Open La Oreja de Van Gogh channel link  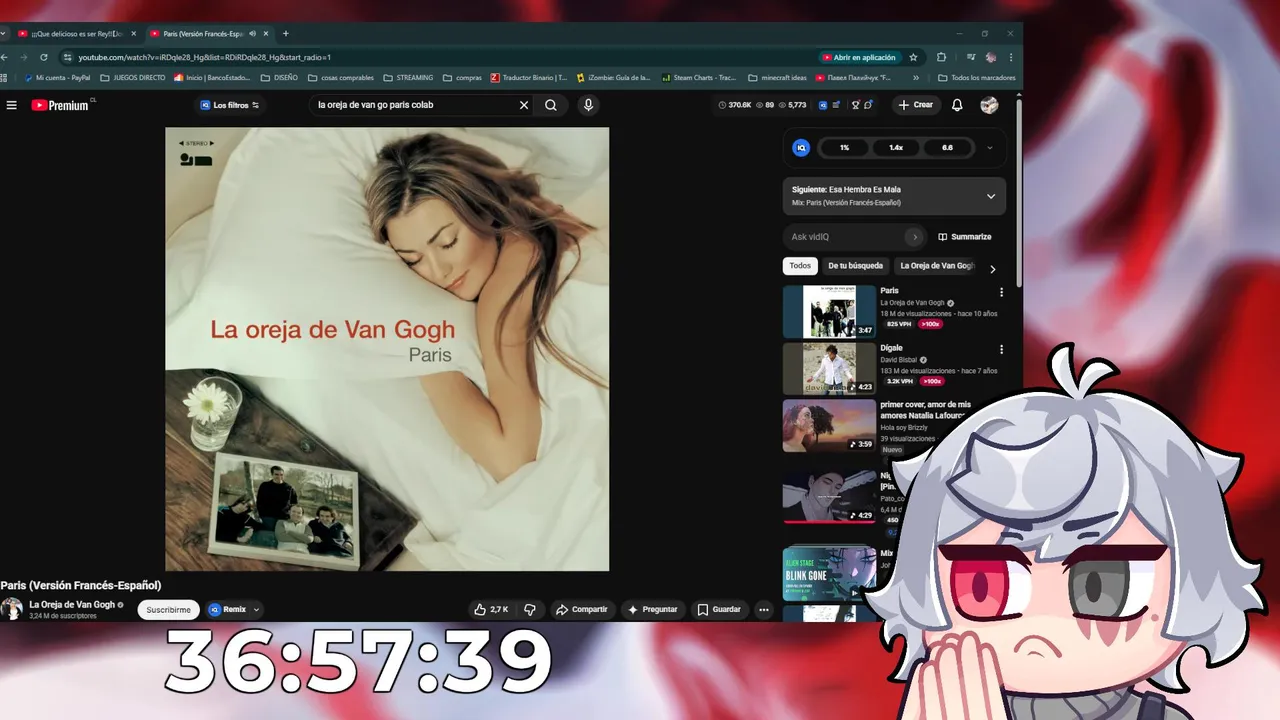point(72,605)
